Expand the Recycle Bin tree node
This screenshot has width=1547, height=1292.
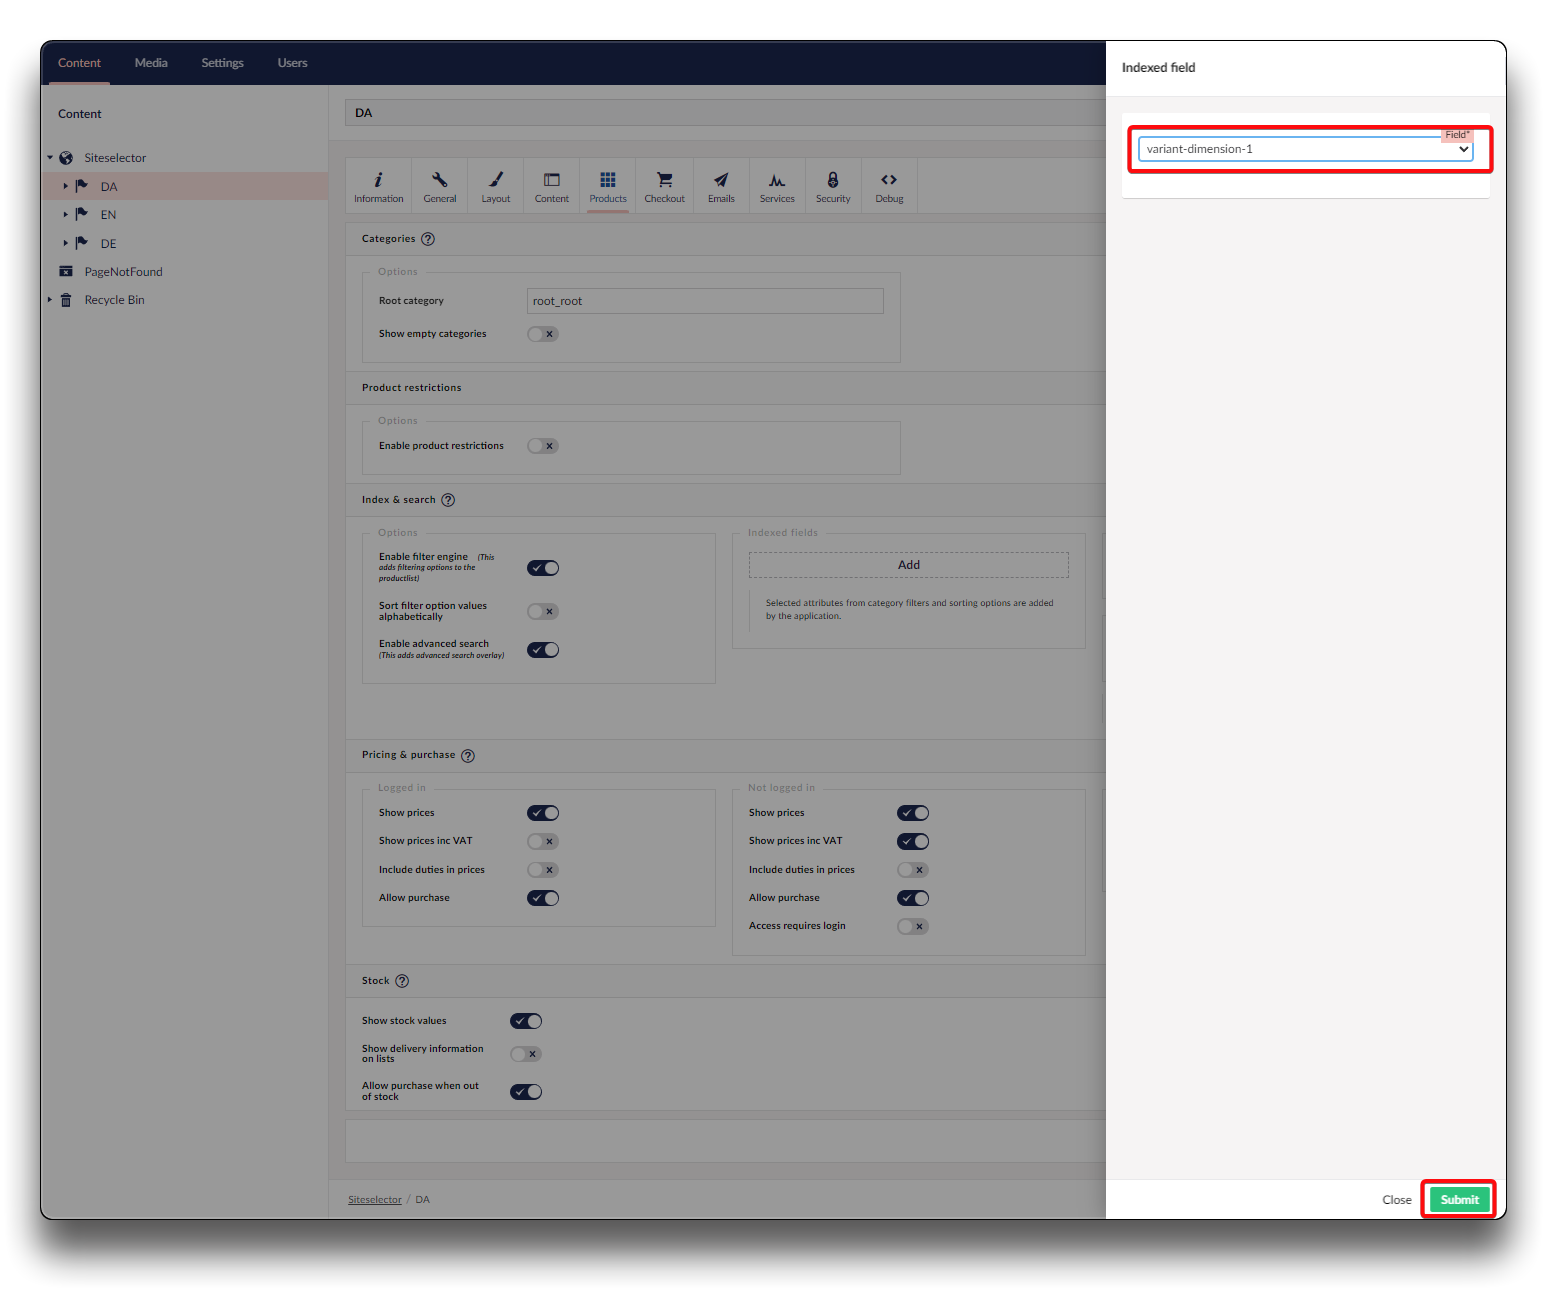50,300
